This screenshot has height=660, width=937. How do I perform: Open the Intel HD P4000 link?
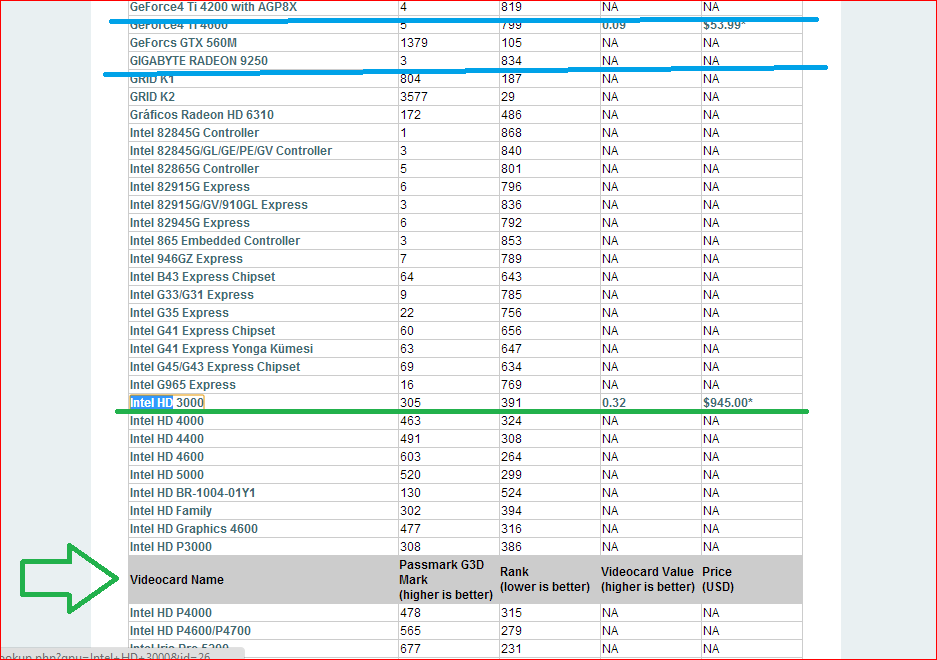pyautogui.click(x=171, y=612)
